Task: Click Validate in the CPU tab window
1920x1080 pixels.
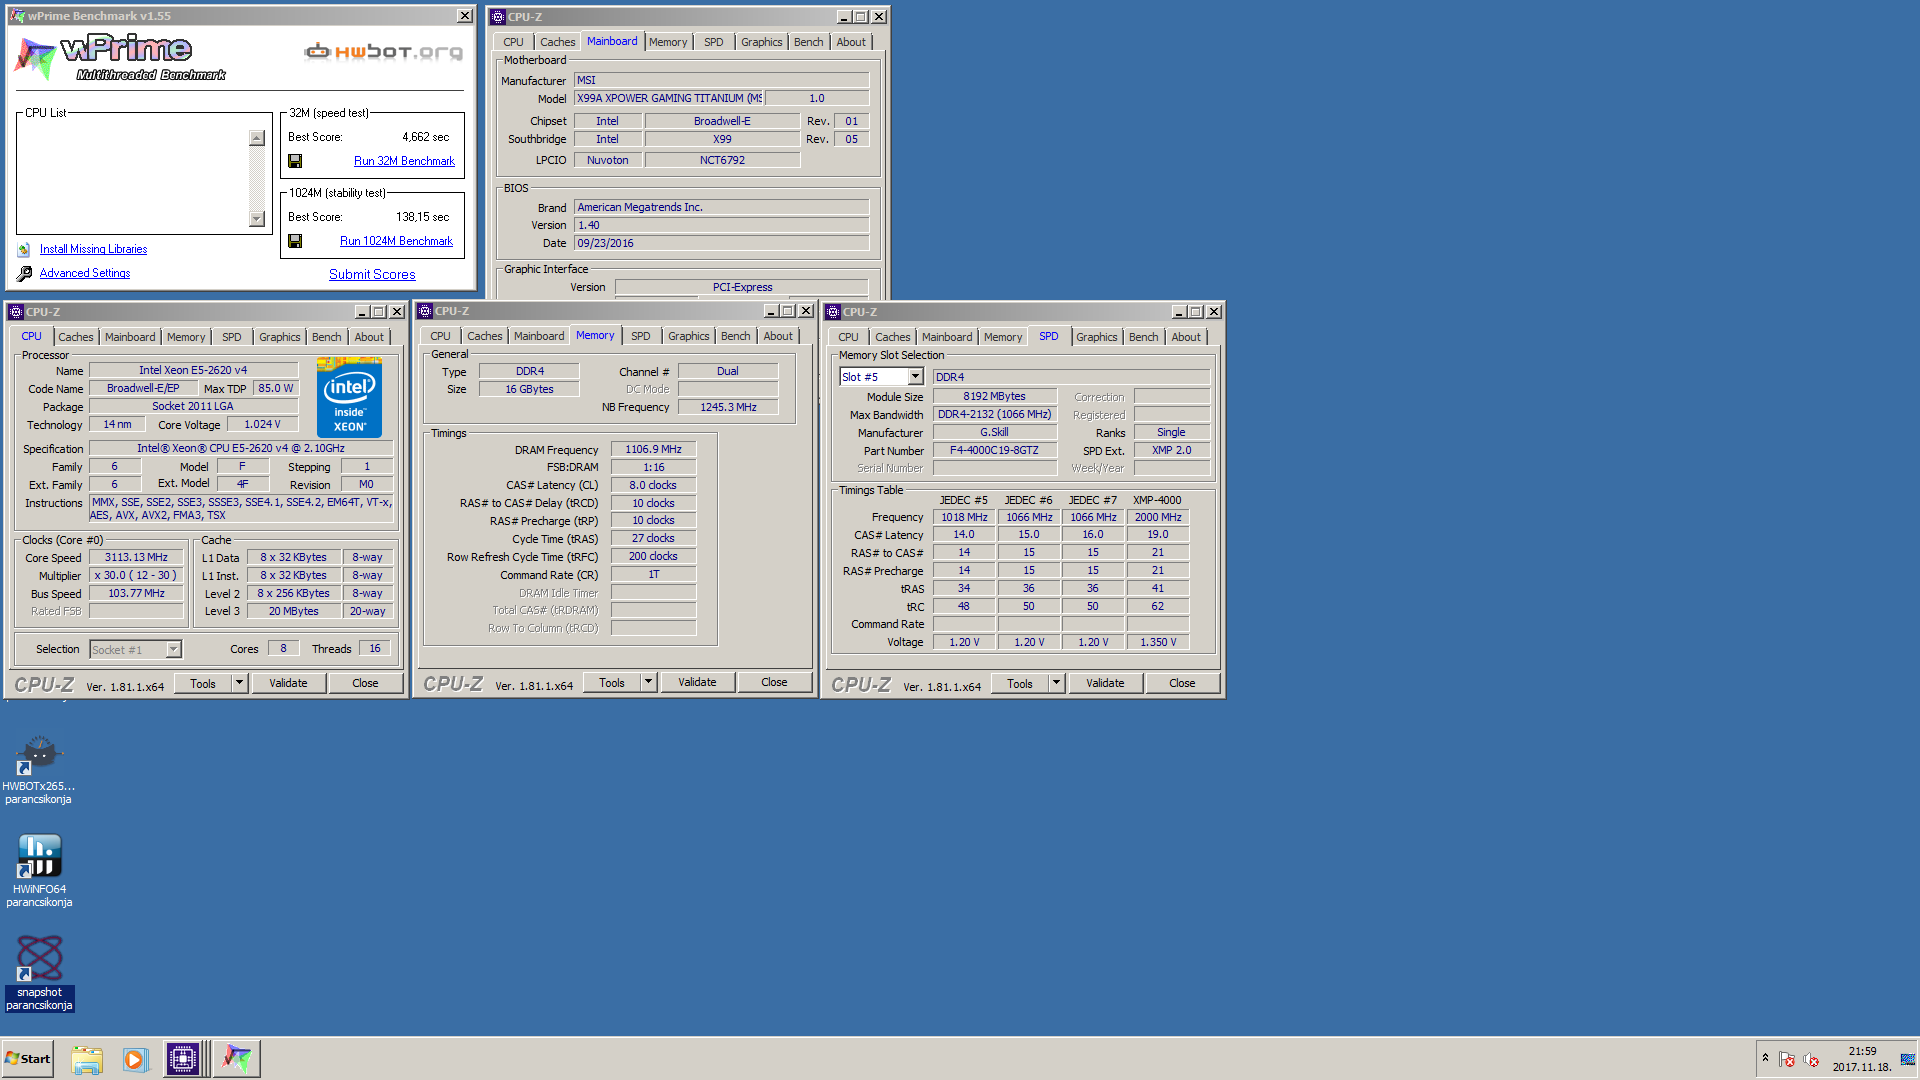Action: (x=288, y=683)
